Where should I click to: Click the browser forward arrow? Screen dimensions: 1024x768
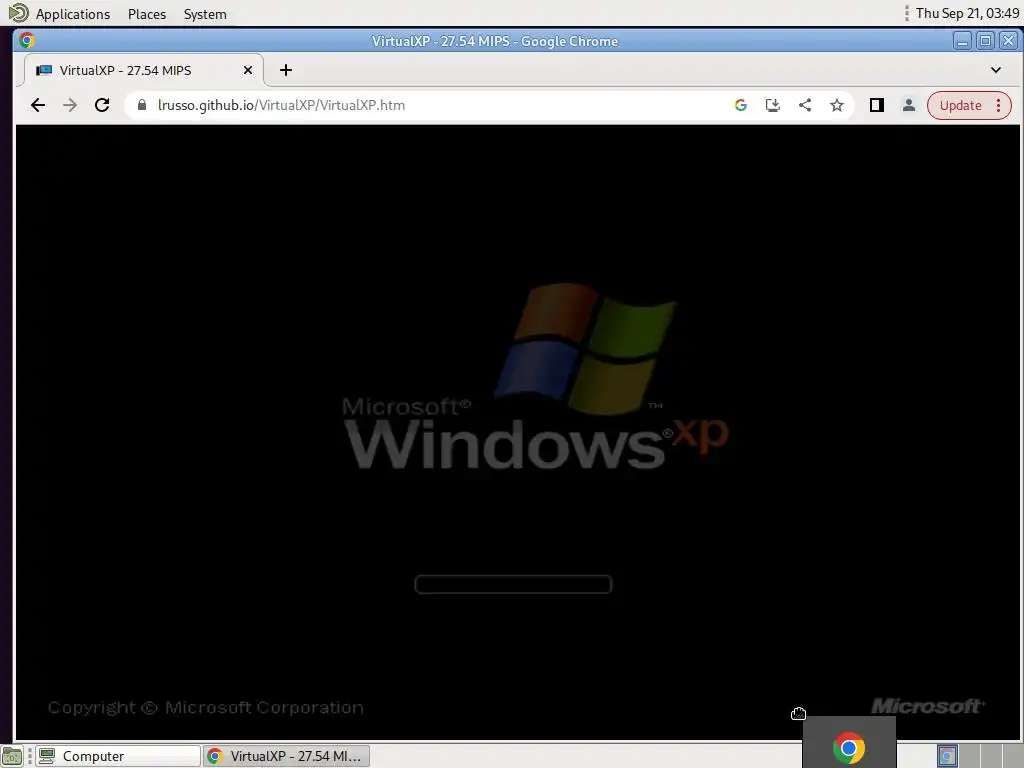click(x=70, y=105)
